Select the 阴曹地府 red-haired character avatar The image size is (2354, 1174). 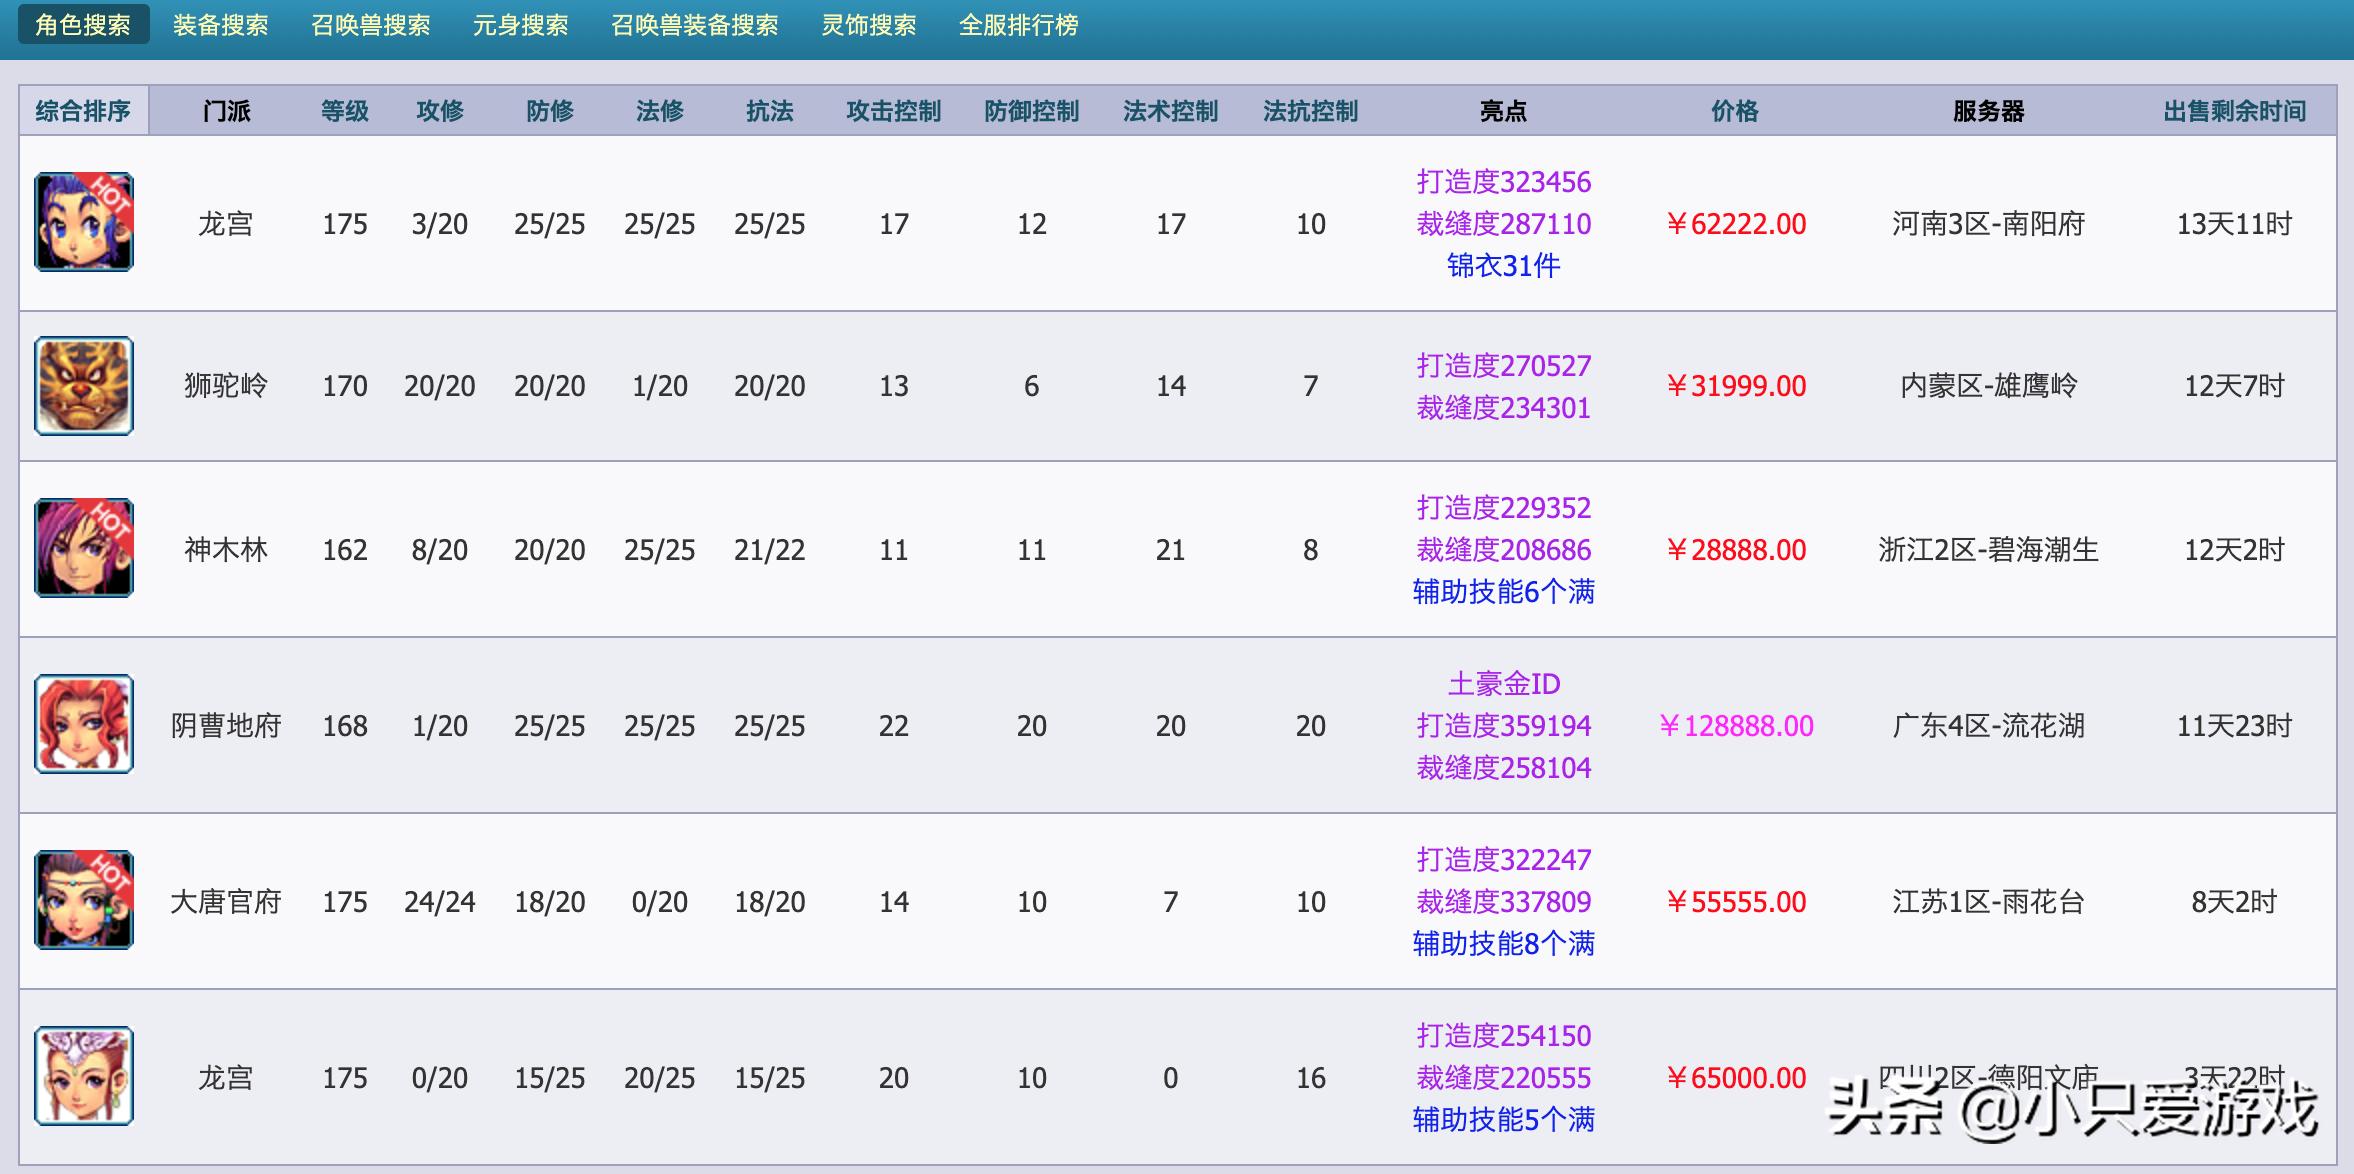pos(84,724)
